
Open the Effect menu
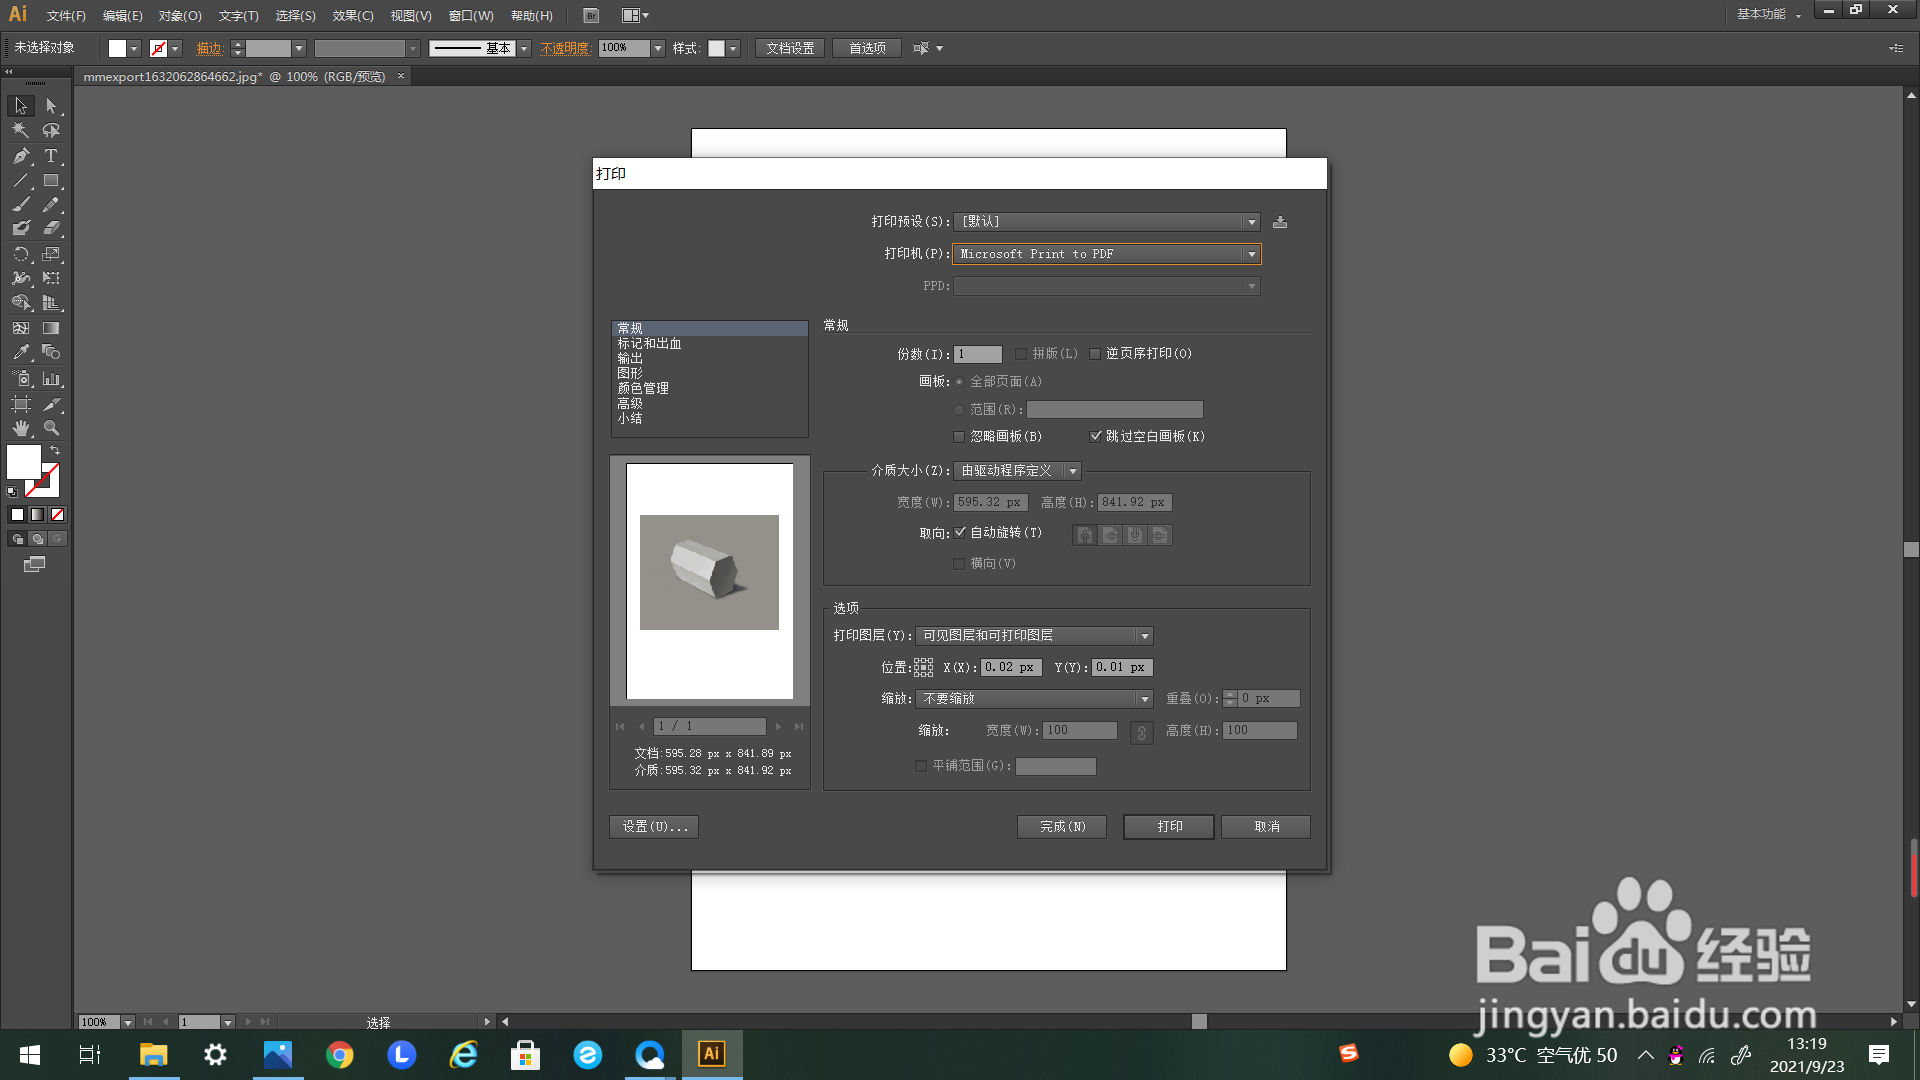(352, 16)
